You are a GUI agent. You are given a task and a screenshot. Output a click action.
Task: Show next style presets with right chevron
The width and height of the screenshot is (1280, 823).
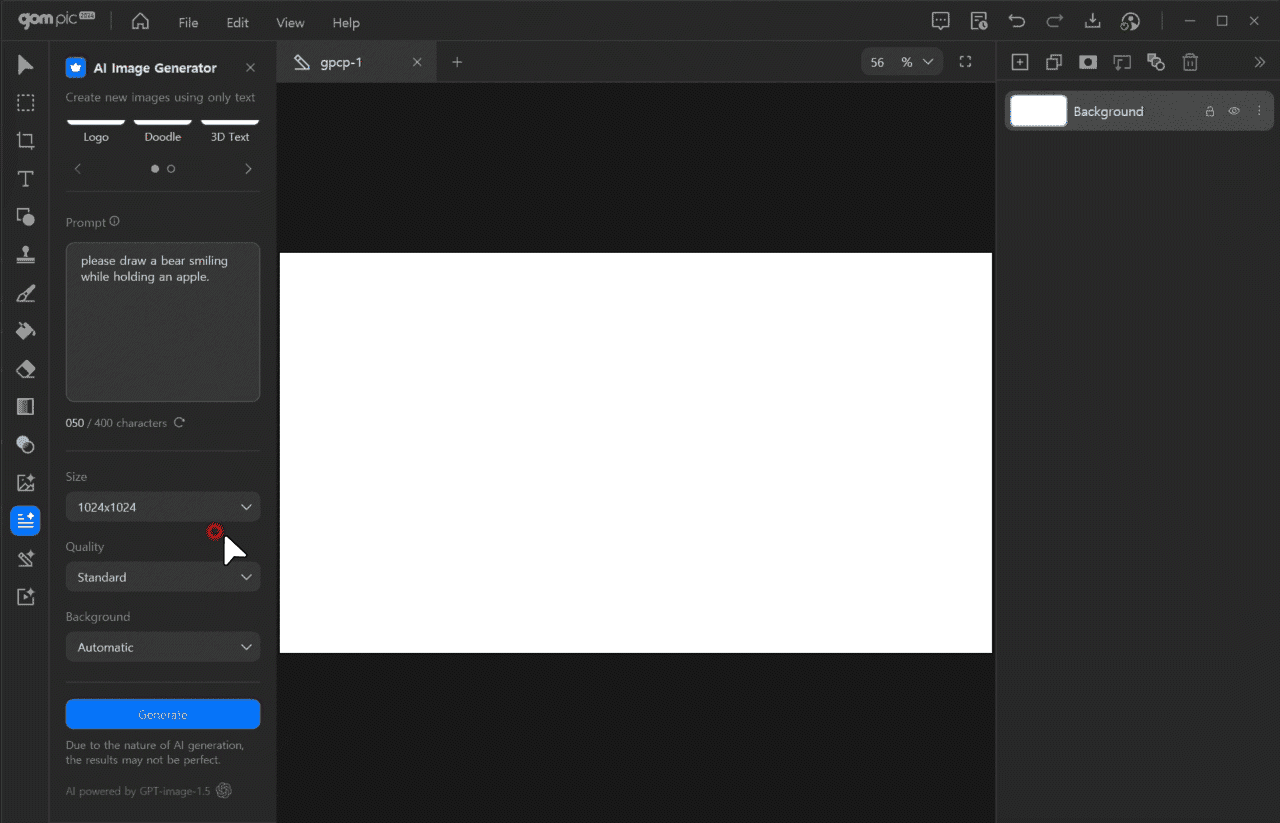click(x=248, y=169)
